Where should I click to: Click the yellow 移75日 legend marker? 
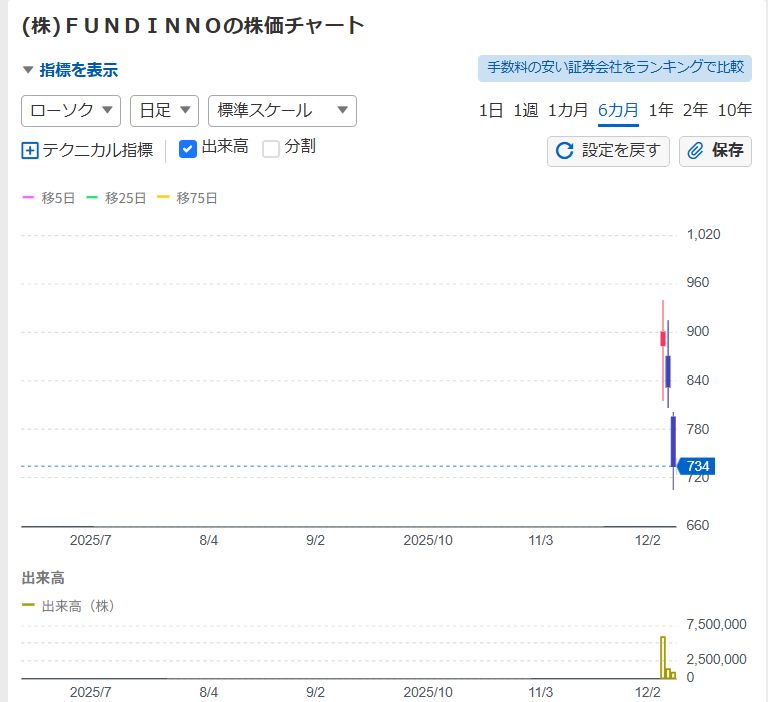click(164, 198)
